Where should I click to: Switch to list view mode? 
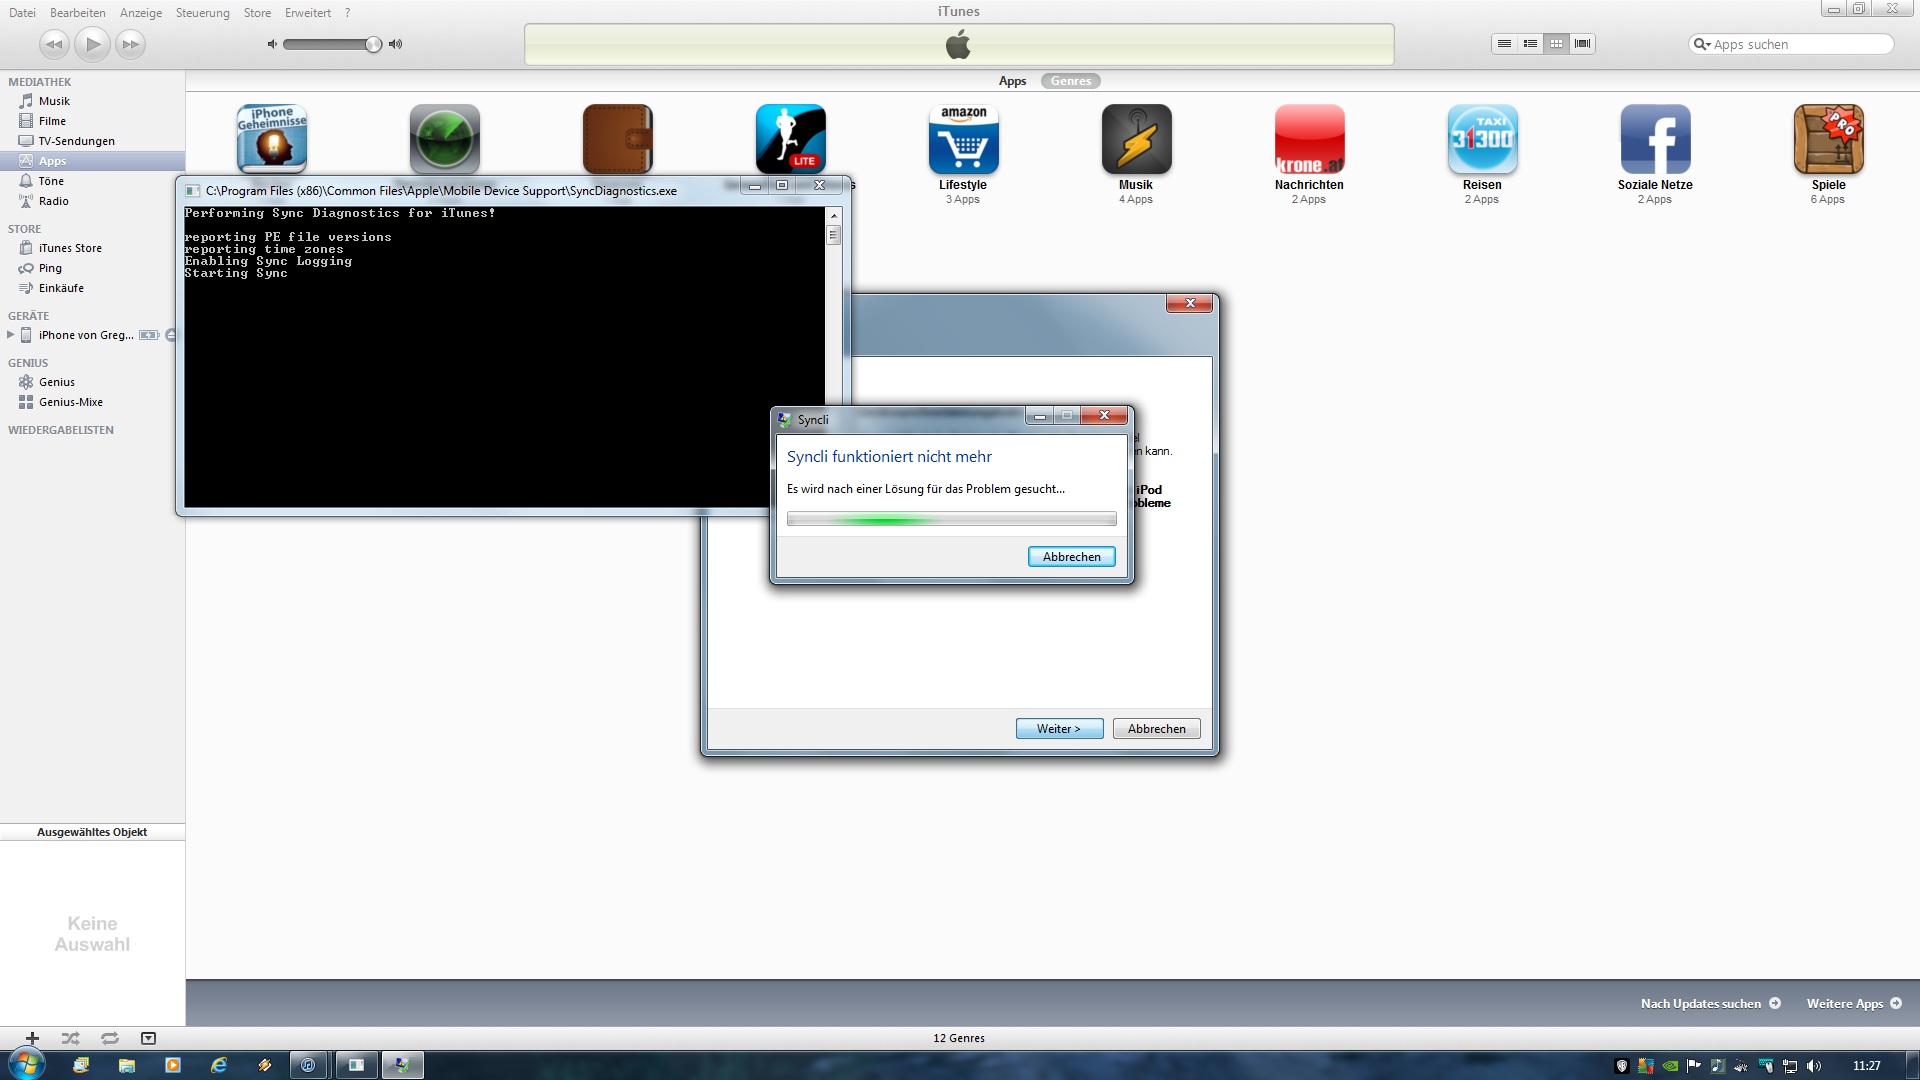click(x=1504, y=44)
